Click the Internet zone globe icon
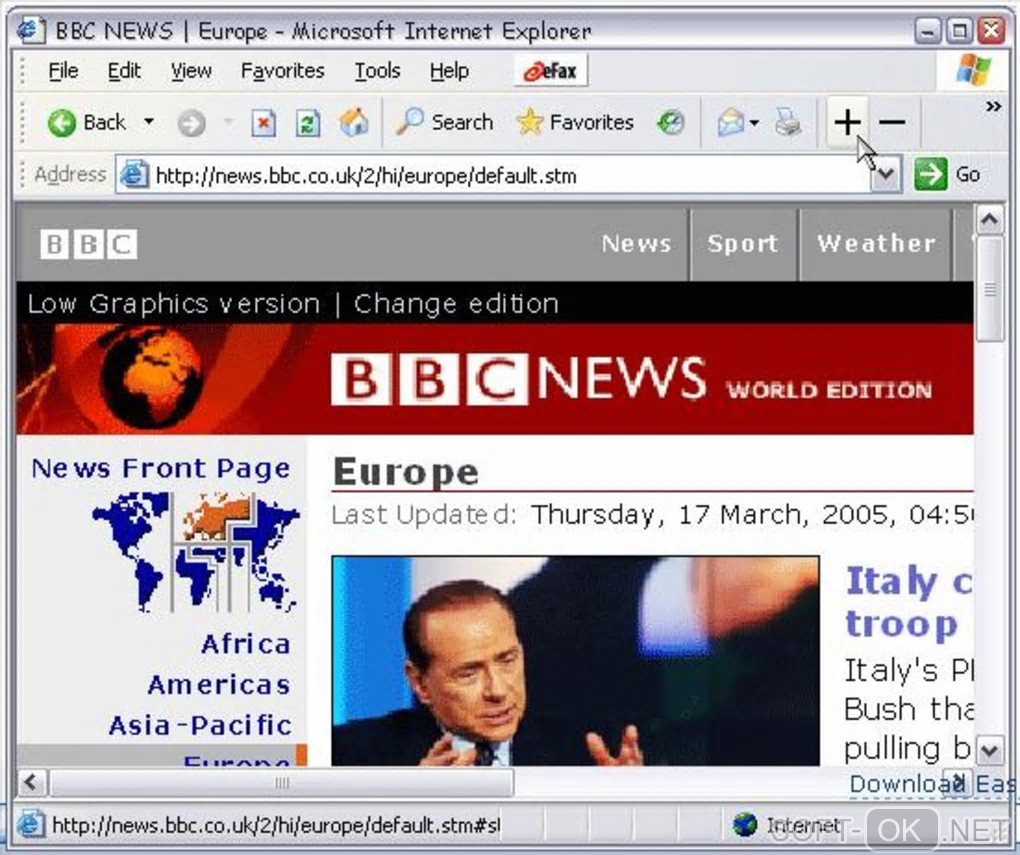1020x855 pixels. pos(745,825)
